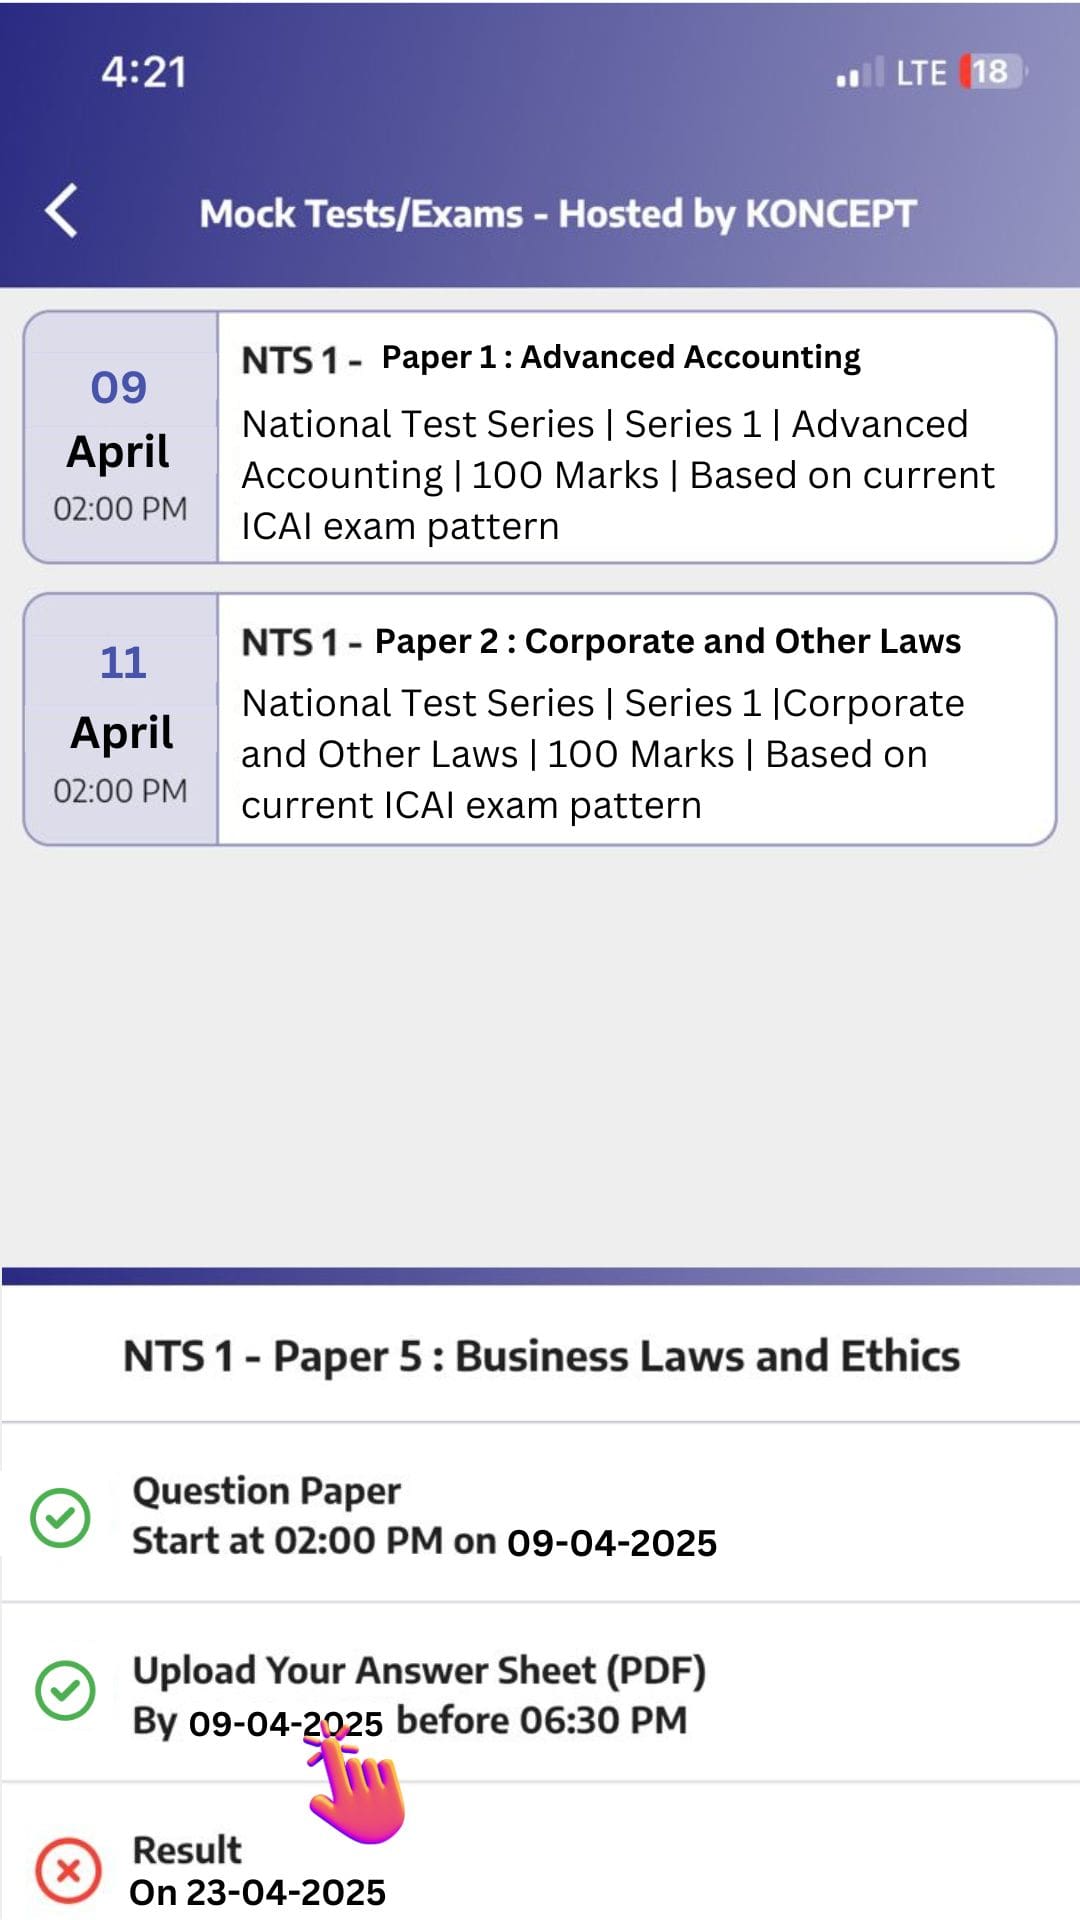Collapse the Paper 5 bottom sheet via its bar
1080x1920 pixels.
pos(540,1275)
